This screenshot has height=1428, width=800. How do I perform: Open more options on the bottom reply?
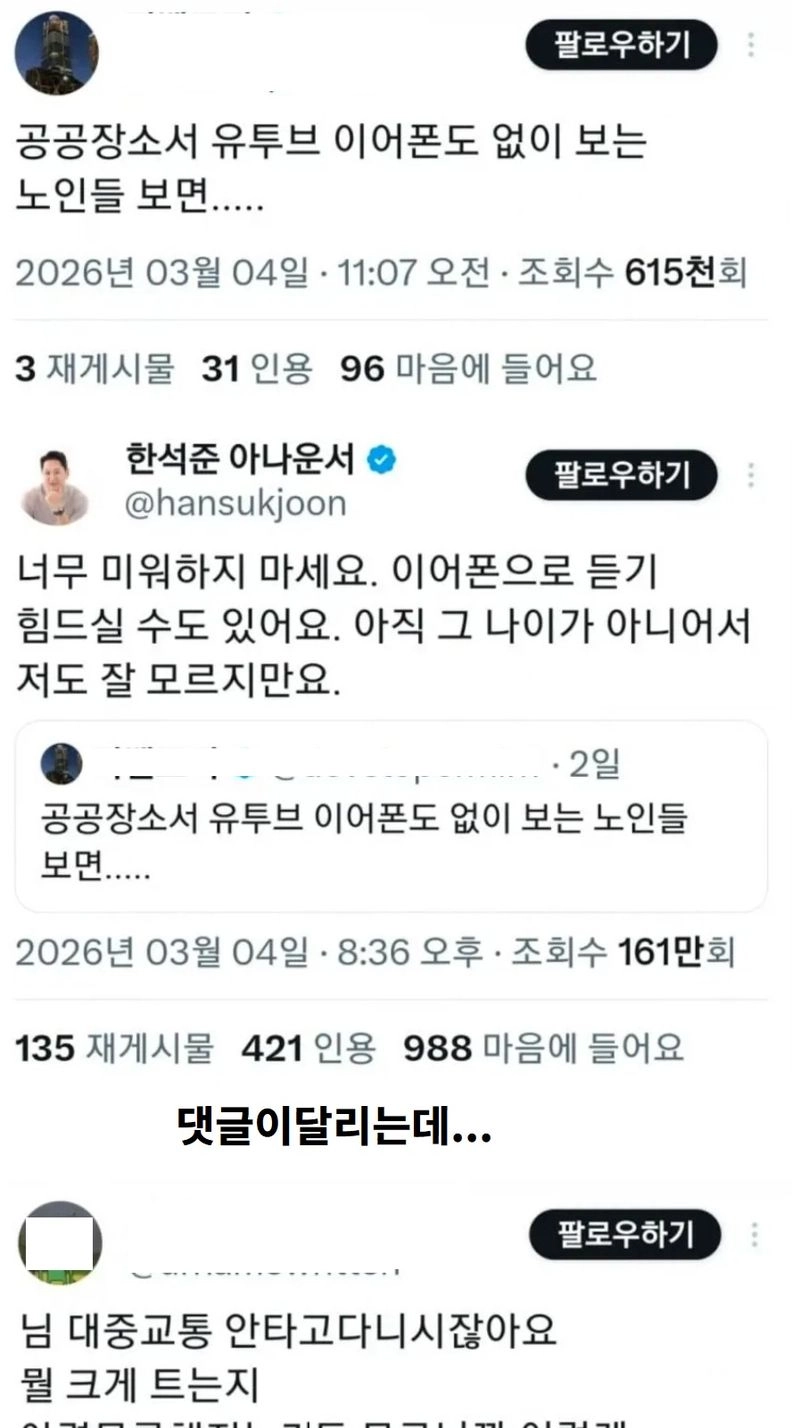752,1235
